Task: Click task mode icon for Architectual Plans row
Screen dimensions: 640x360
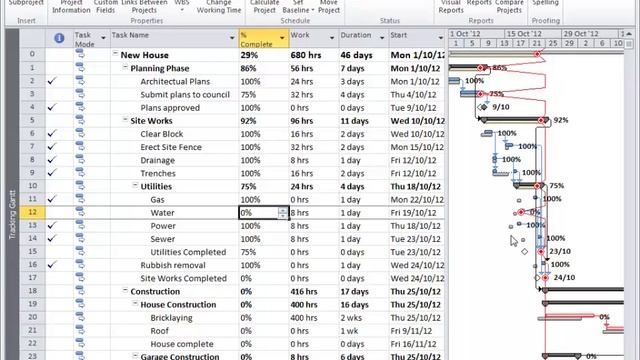Action: (x=80, y=81)
